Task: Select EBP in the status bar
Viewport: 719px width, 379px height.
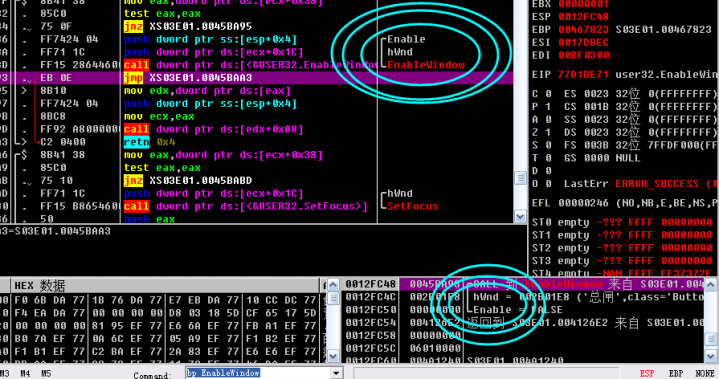Action: tap(676, 374)
